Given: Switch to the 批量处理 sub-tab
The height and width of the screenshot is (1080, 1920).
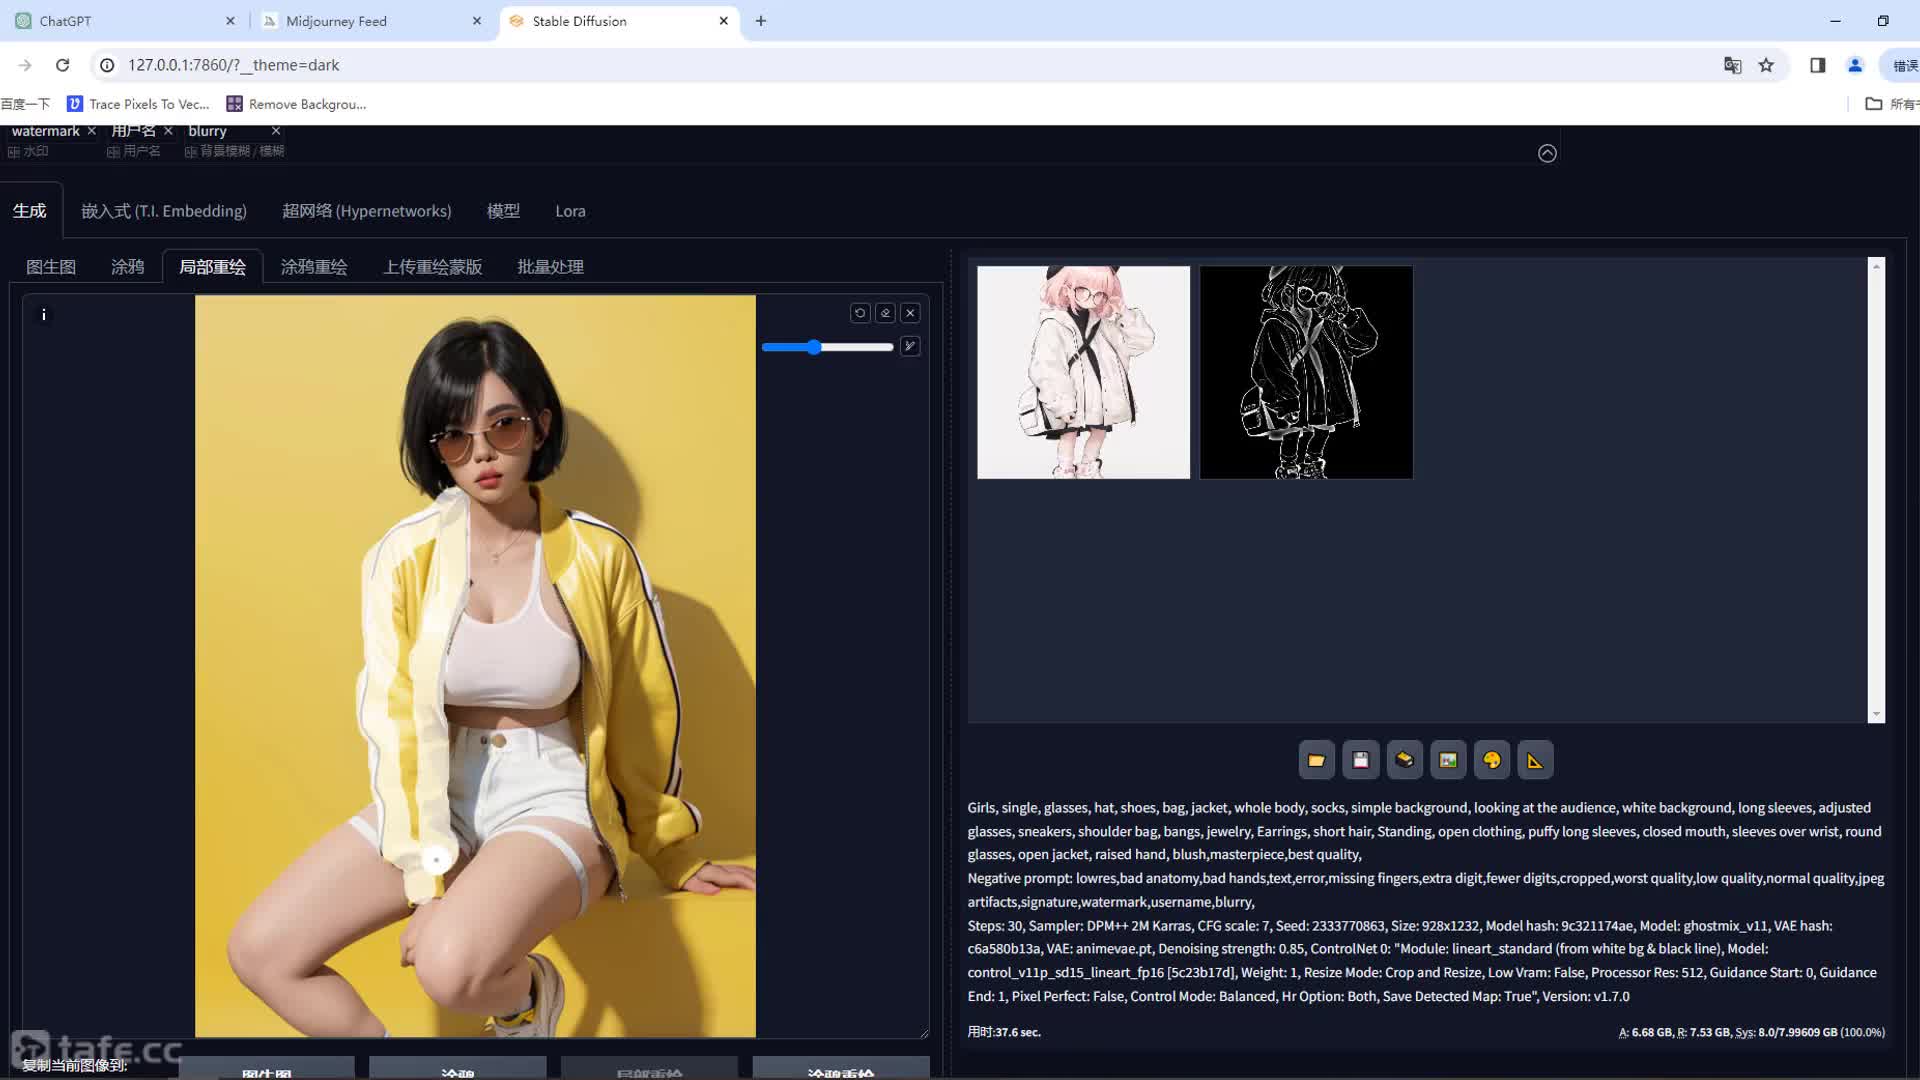Looking at the screenshot, I should point(550,267).
